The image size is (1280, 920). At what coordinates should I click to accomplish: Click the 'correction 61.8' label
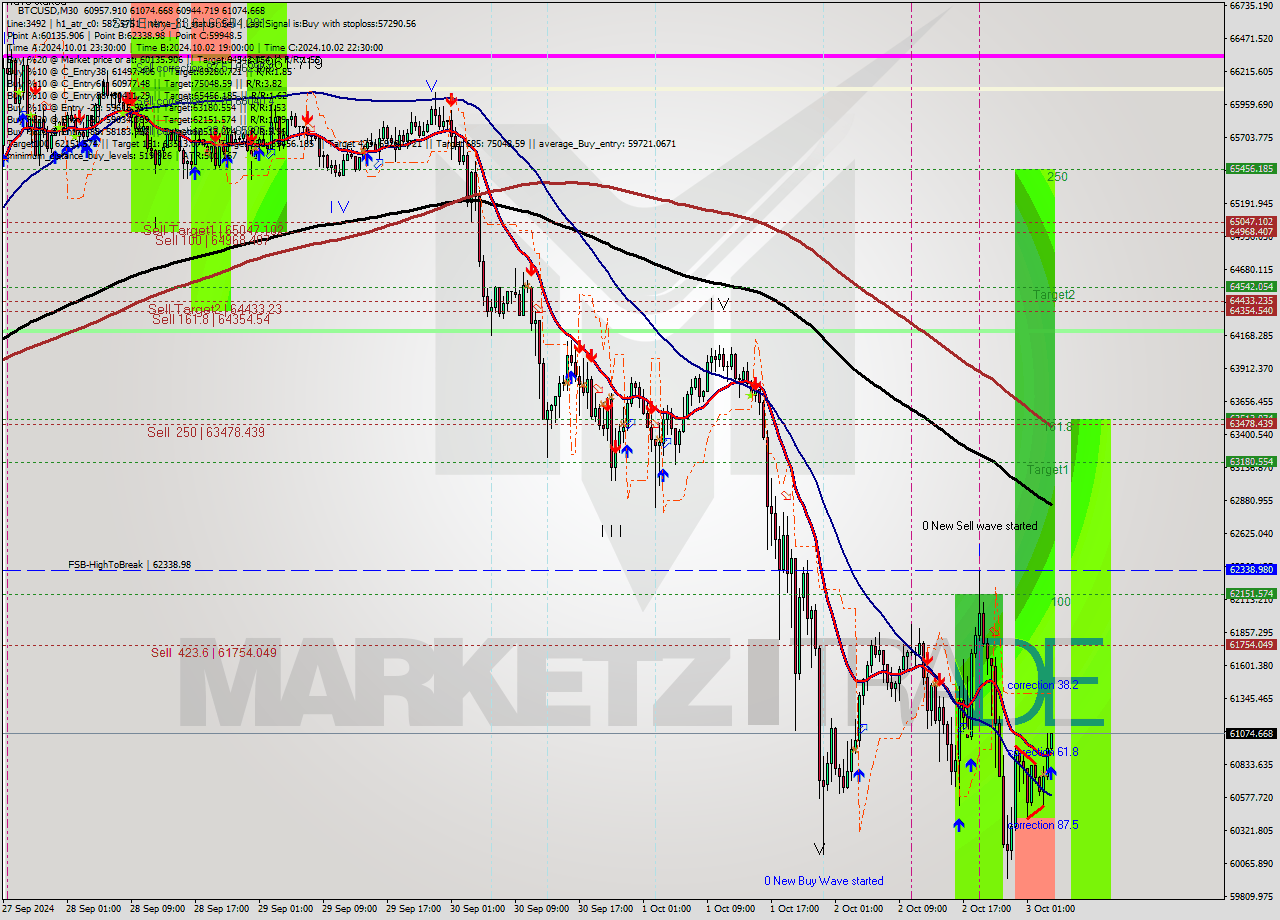point(1043,751)
